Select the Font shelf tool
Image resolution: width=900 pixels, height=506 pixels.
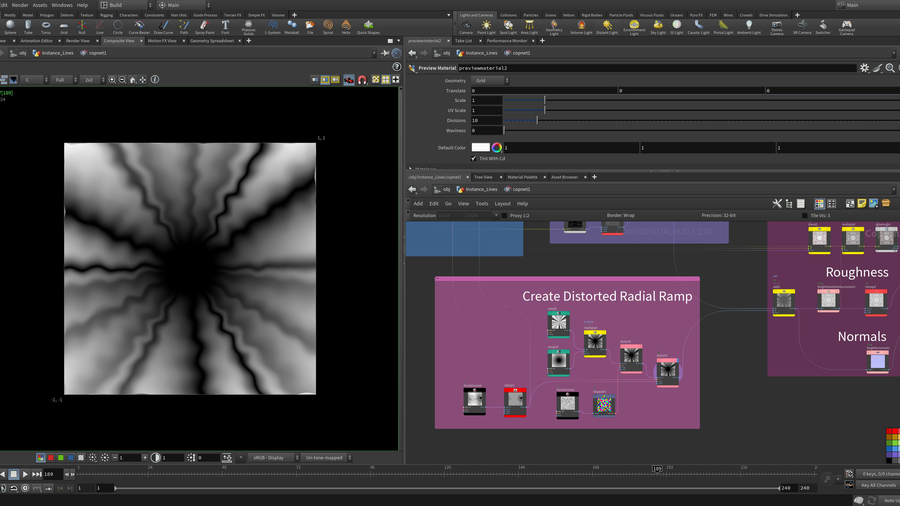pos(225,27)
